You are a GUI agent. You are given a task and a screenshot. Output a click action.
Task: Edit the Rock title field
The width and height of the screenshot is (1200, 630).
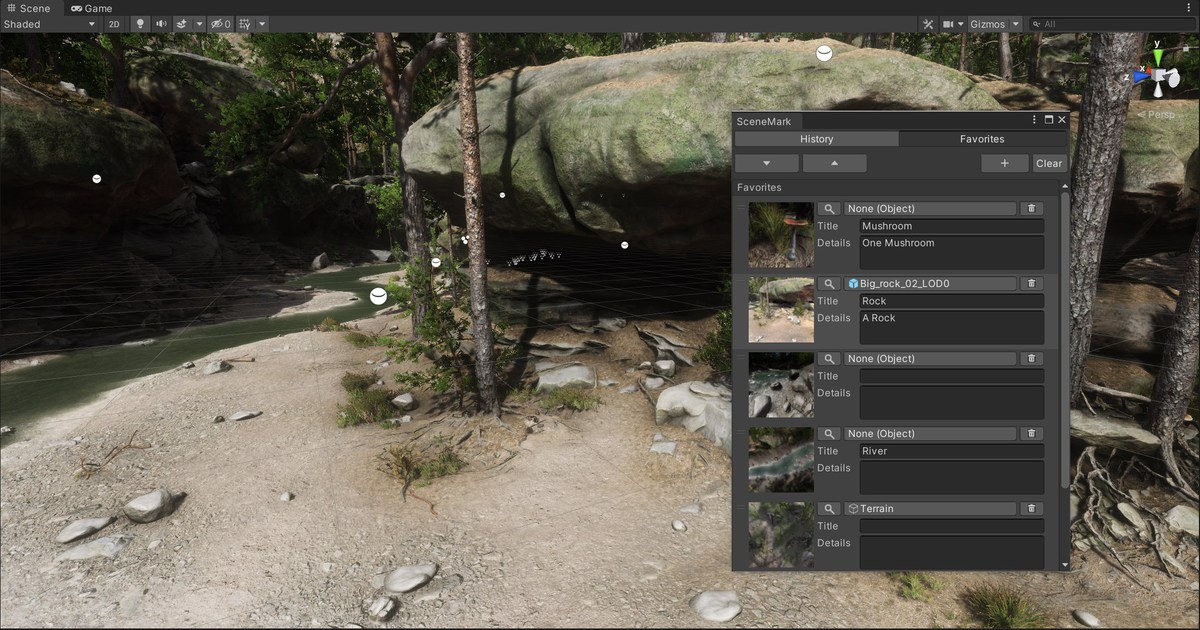point(951,301)
